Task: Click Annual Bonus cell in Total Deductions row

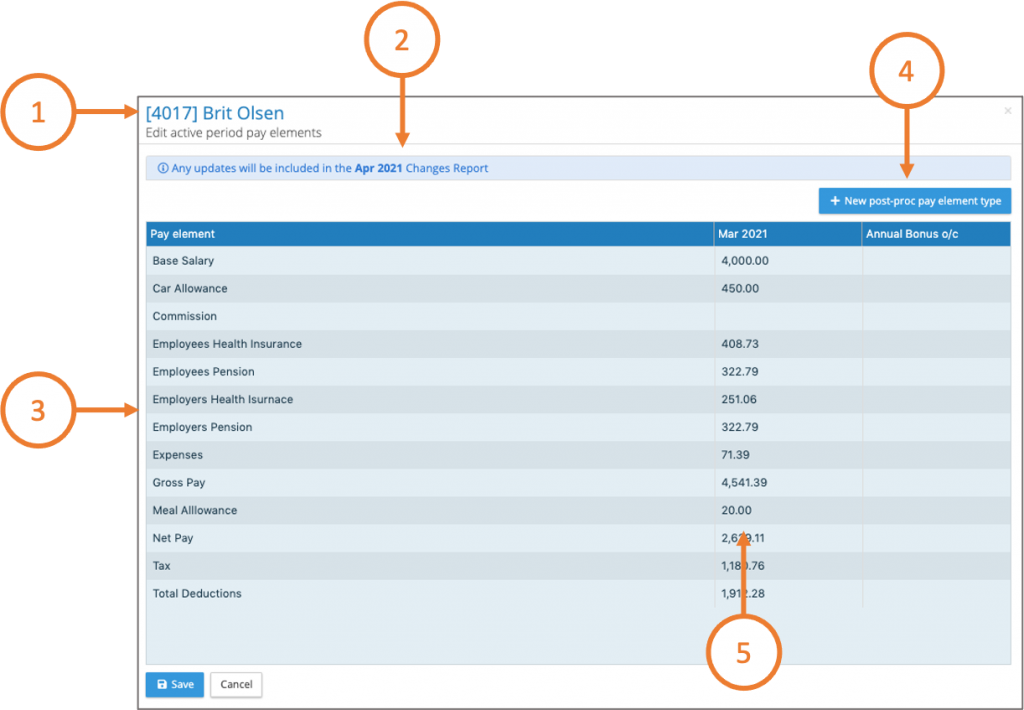Action: tap(935, 594)
